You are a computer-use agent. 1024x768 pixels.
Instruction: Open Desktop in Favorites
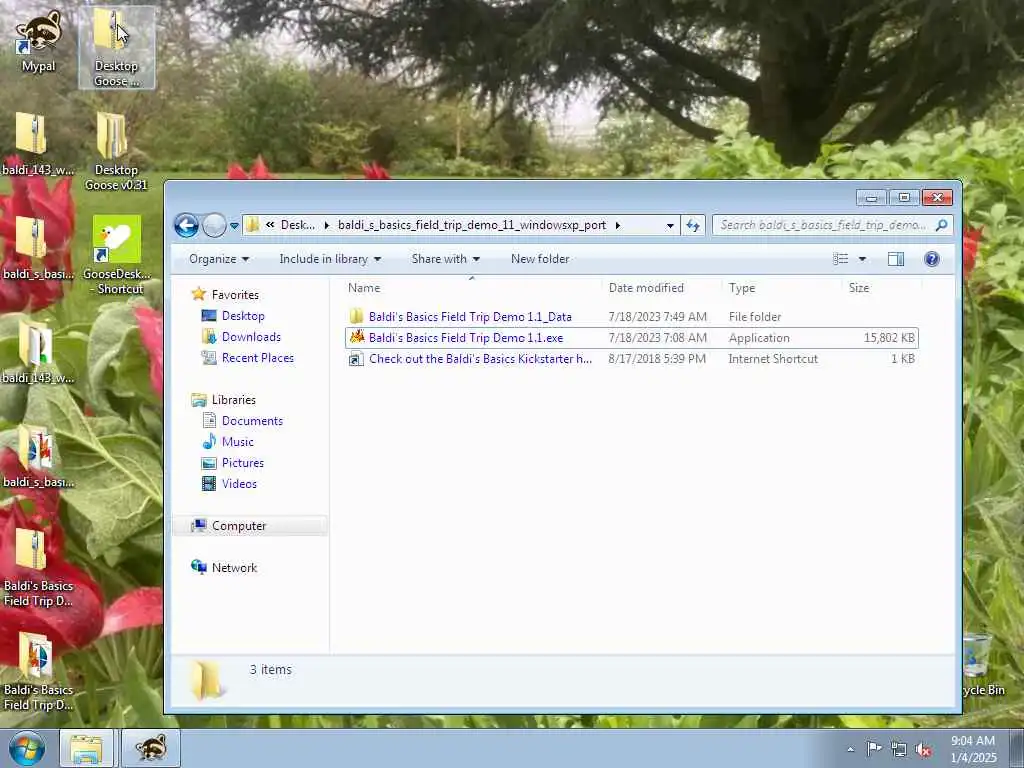(233, 316)
